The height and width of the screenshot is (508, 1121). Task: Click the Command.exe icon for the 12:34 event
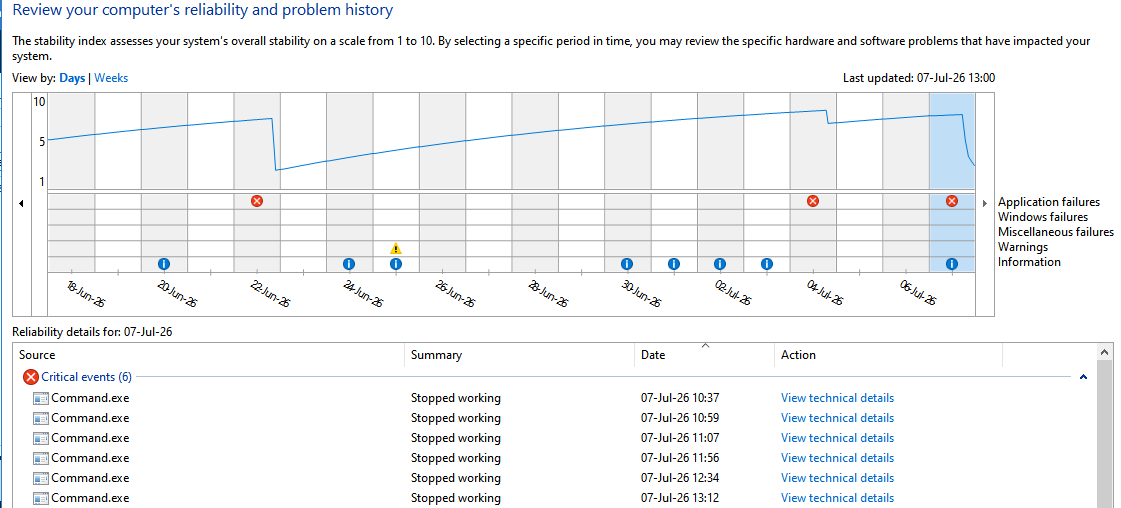point(41,478)
